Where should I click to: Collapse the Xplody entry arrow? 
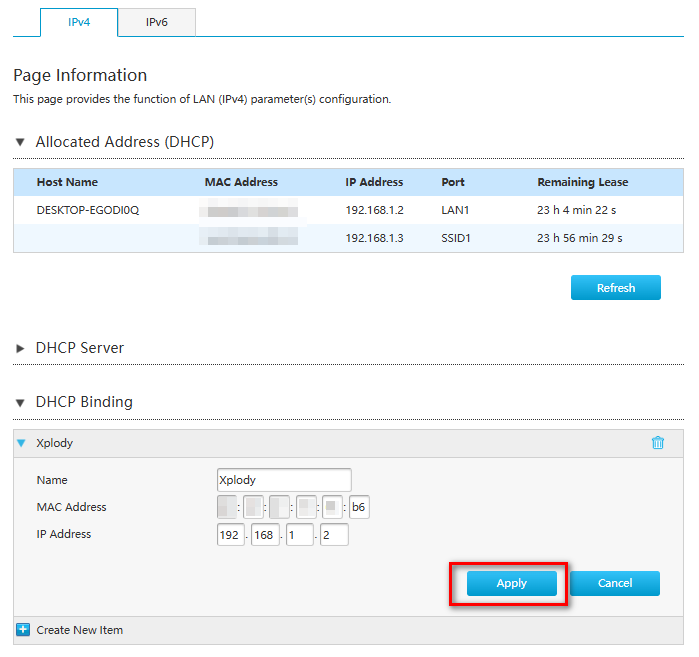coord(22,443)
